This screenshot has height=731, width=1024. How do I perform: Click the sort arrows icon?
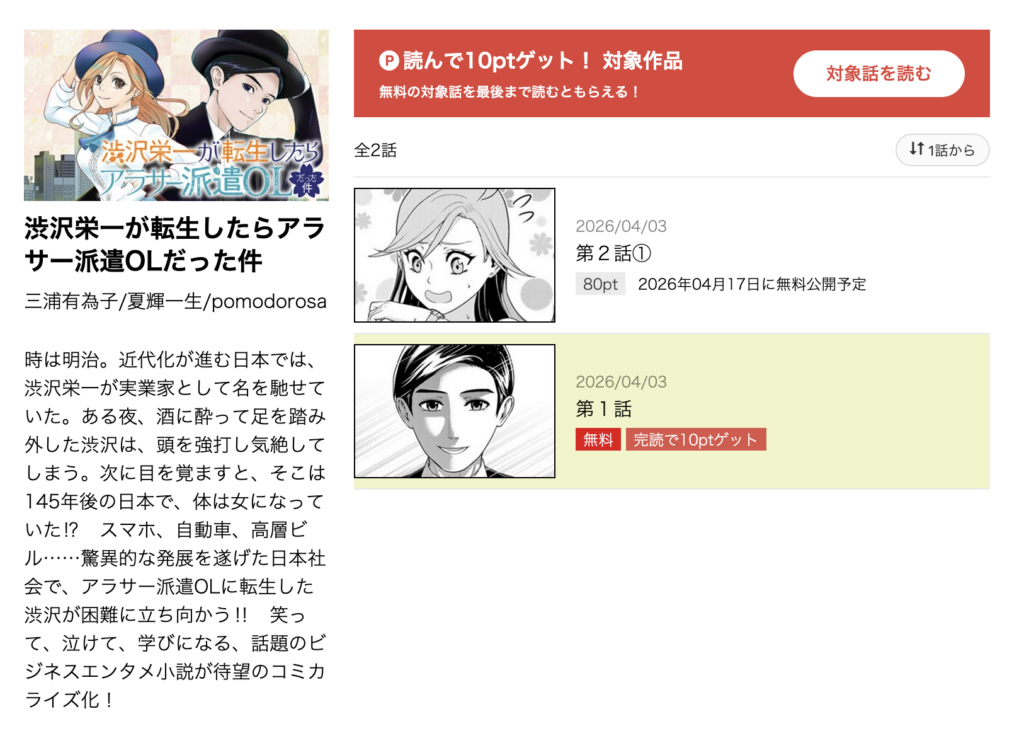(x=916, y=149)
